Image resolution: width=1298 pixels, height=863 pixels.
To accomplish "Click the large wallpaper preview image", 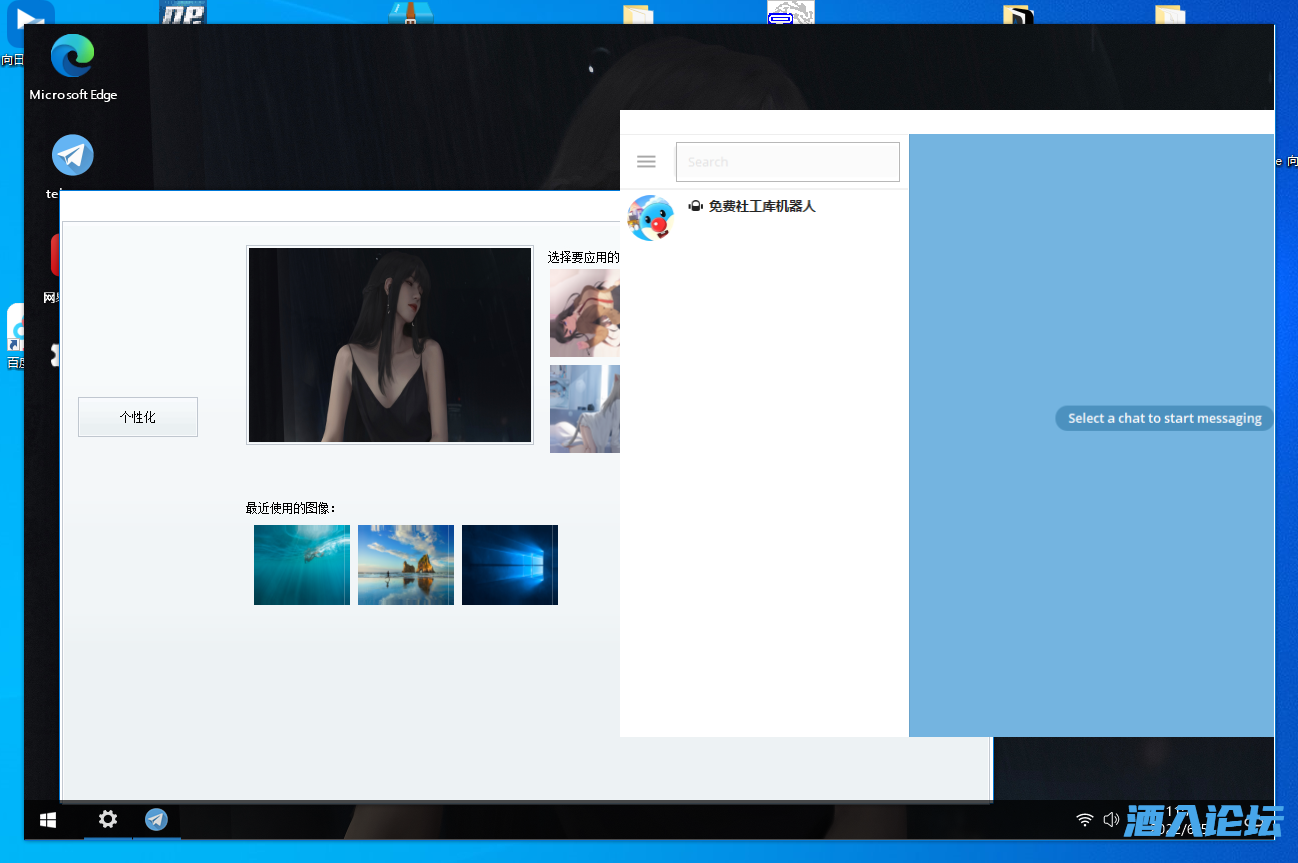I will click(x=390, y=345).
